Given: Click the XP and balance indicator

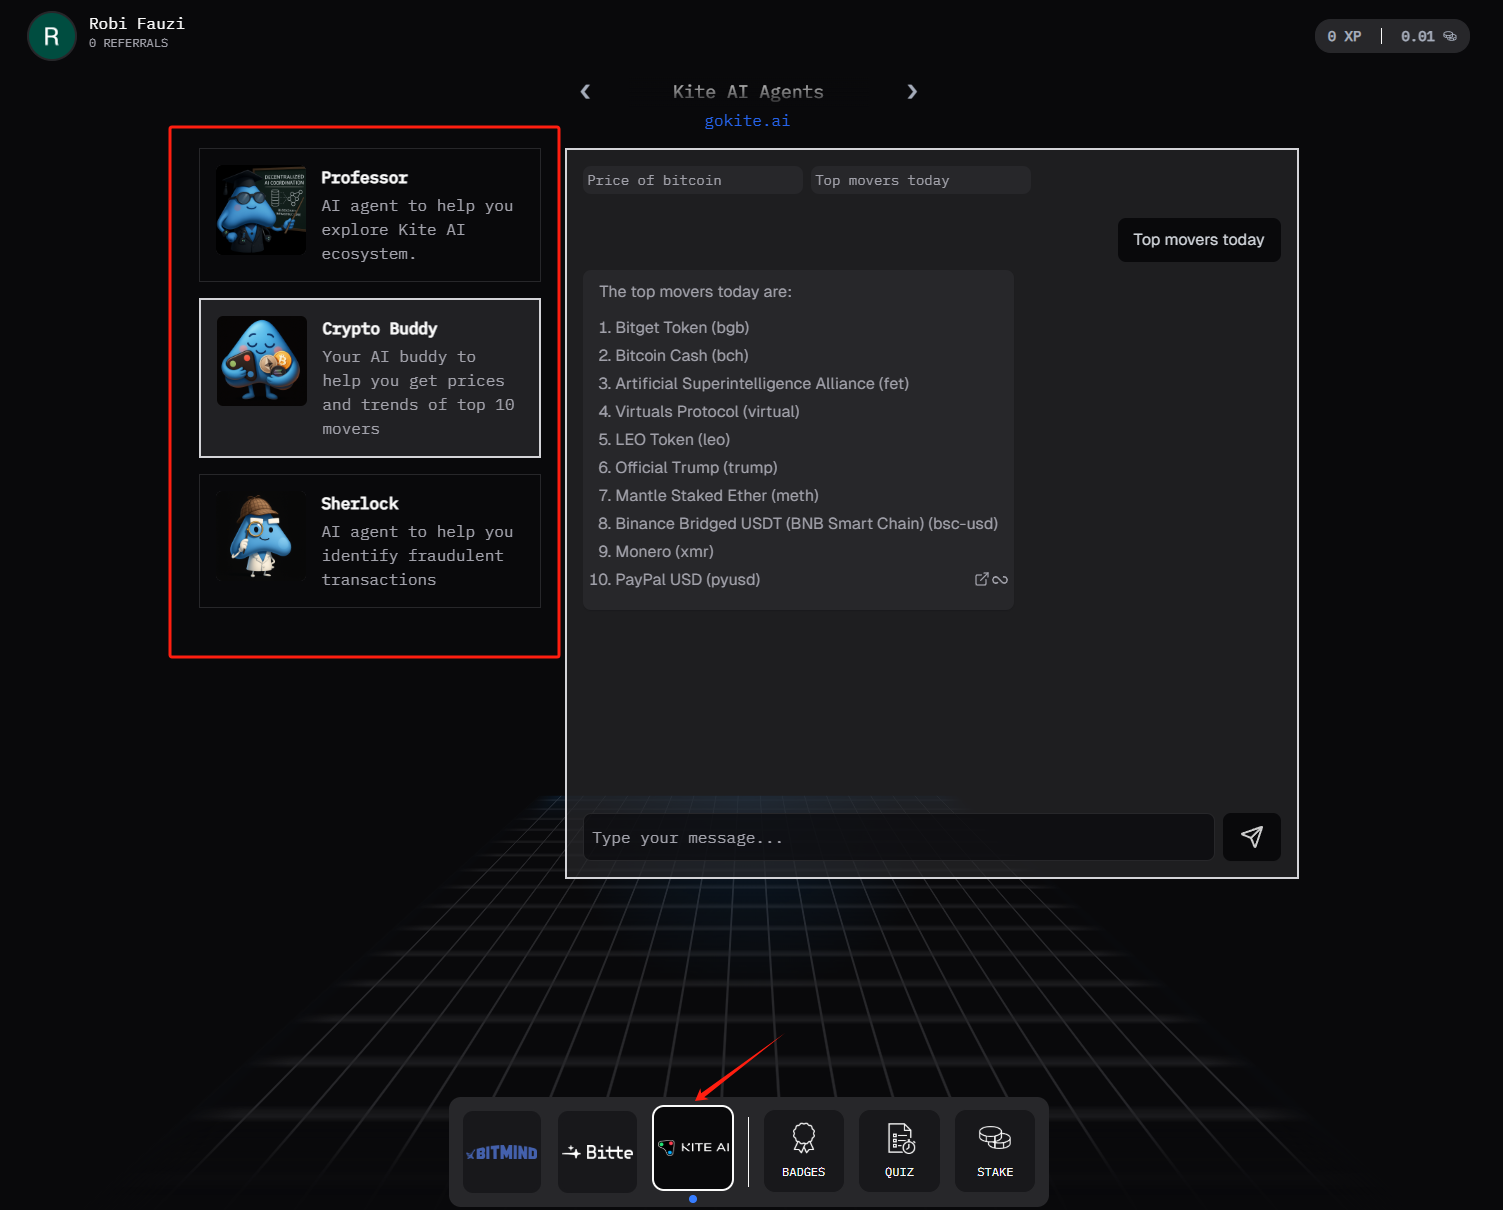Looking at the screenshot, I should pos(1391,36).
